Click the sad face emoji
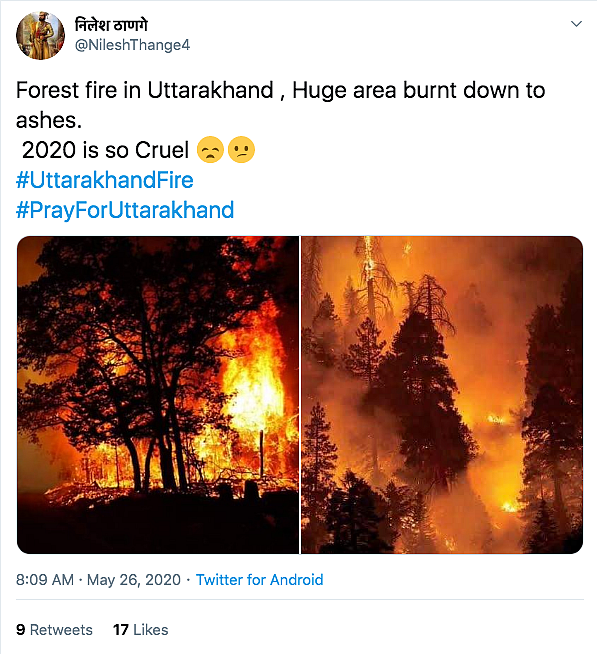This screenshot has width=597, height=654. pos(210,149)
